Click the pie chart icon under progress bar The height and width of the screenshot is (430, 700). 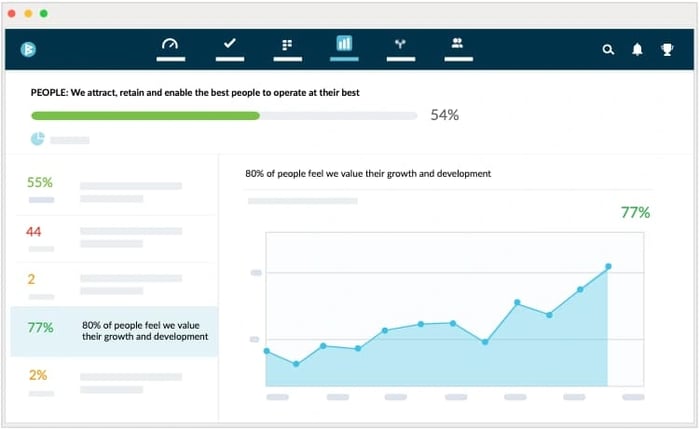click(x=37, y=139)
